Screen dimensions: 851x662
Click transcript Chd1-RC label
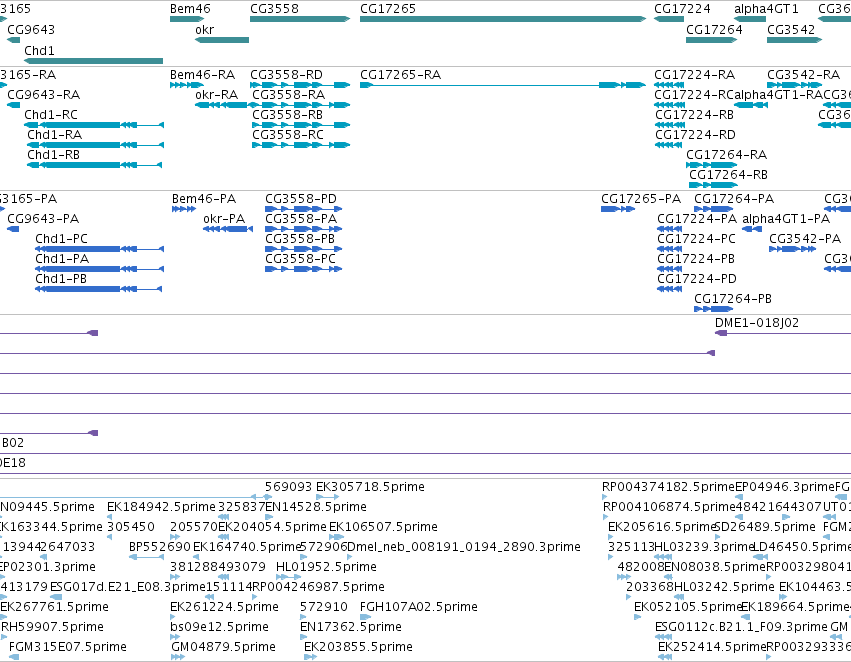(x=51, y=114)
